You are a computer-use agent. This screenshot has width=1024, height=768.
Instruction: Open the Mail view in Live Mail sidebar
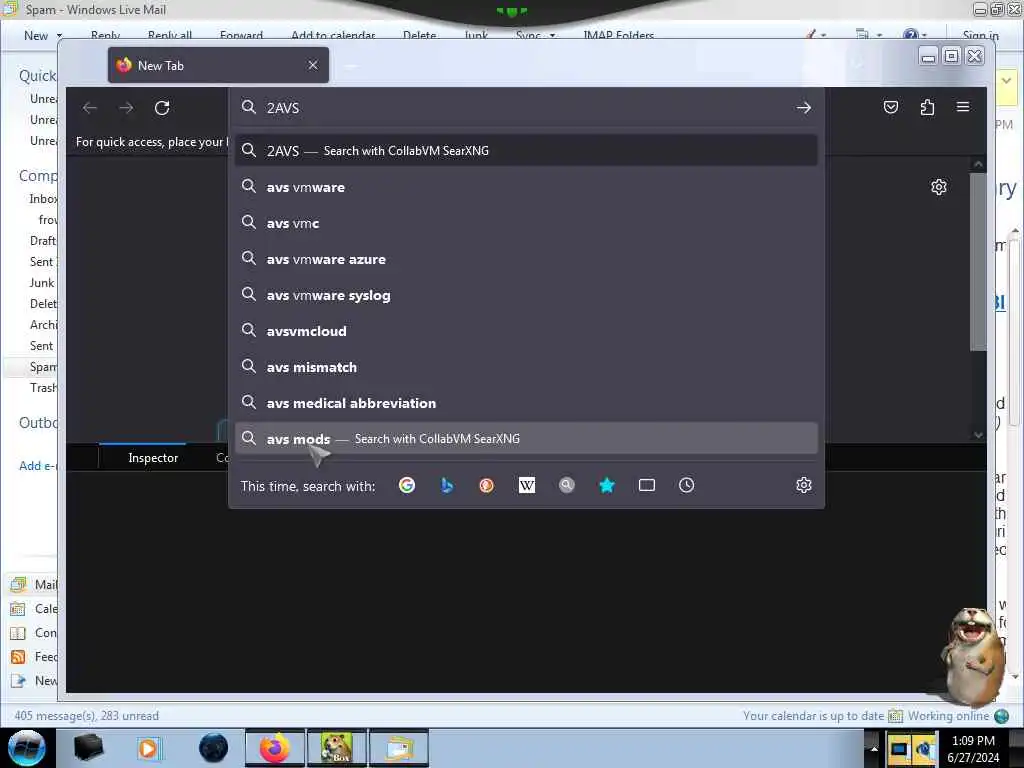point(34,584)
